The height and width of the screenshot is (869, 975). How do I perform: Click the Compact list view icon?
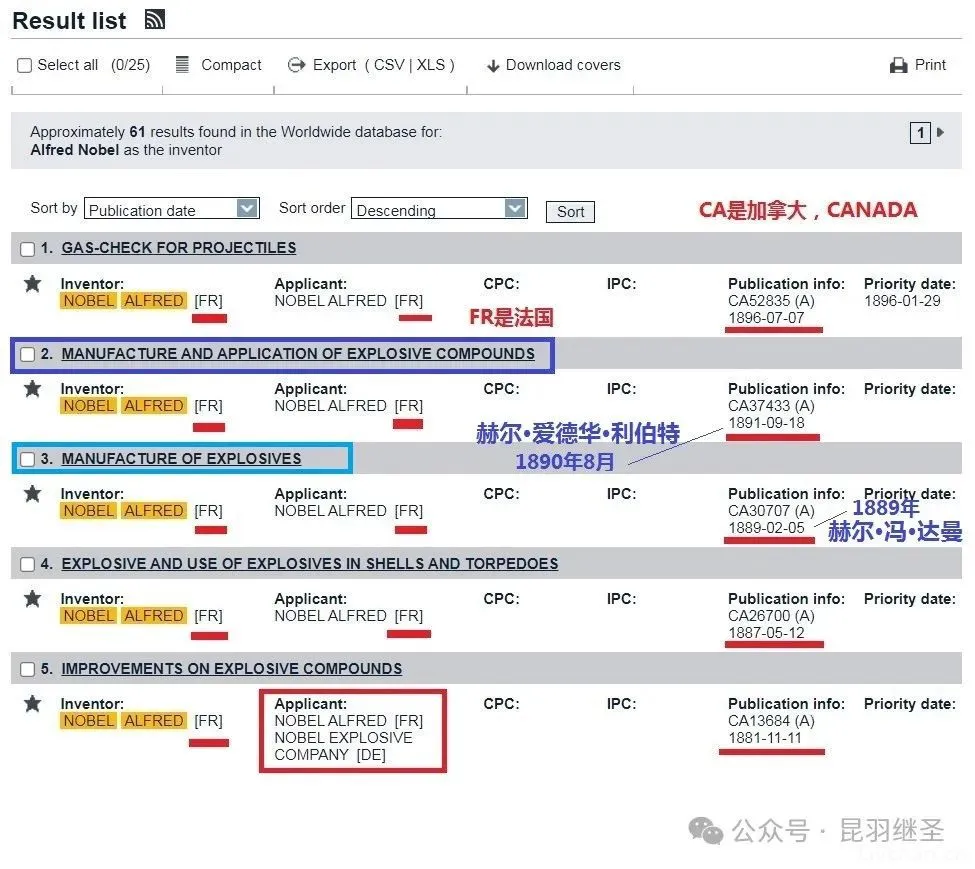coord(182,65)
